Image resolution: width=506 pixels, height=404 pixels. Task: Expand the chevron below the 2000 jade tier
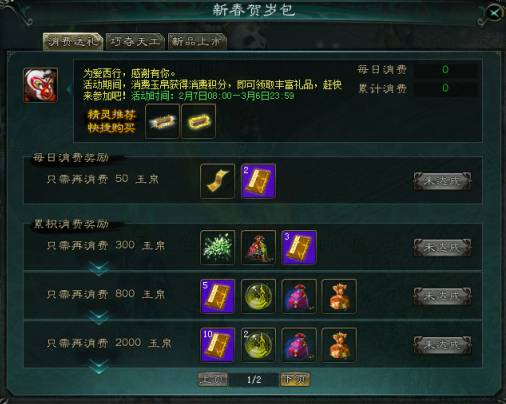point(99,366)
